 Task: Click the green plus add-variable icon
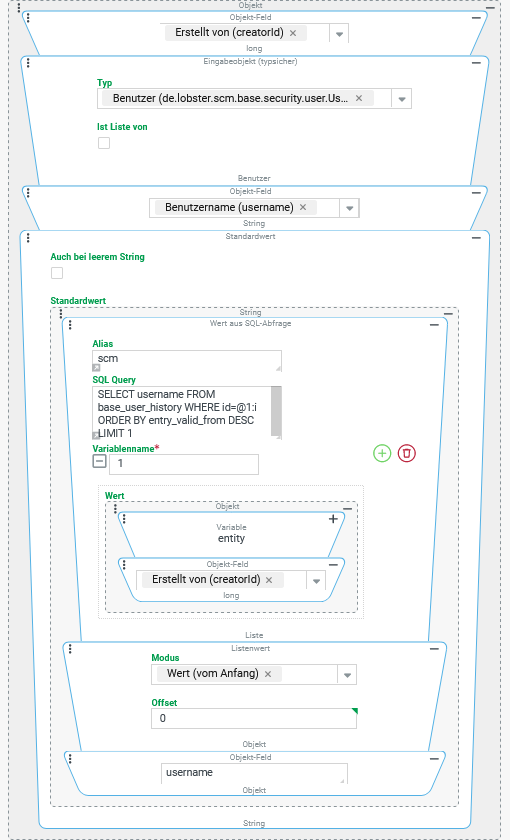point(382,453)
